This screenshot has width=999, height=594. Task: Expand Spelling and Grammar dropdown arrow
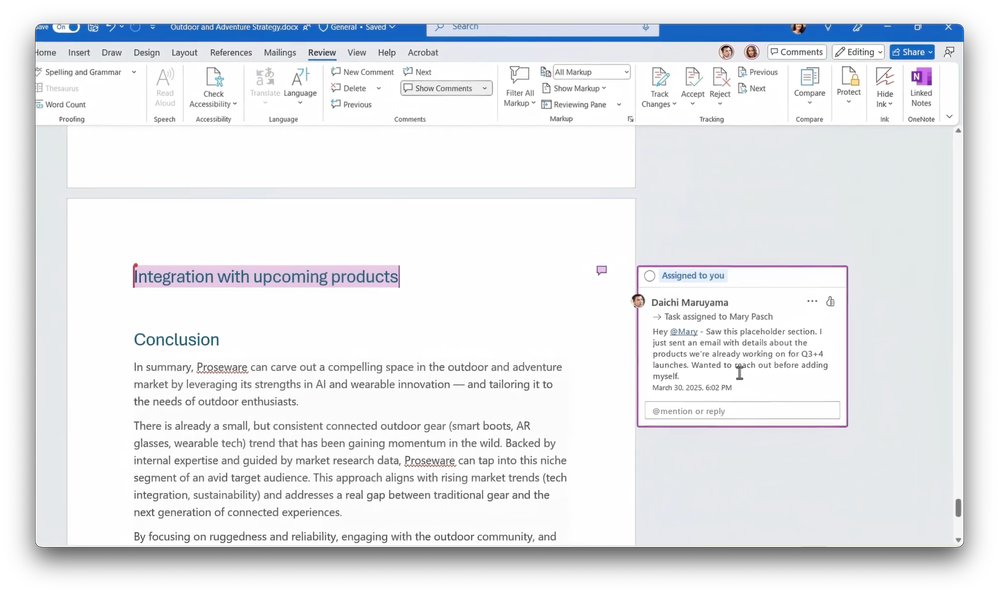134,72
